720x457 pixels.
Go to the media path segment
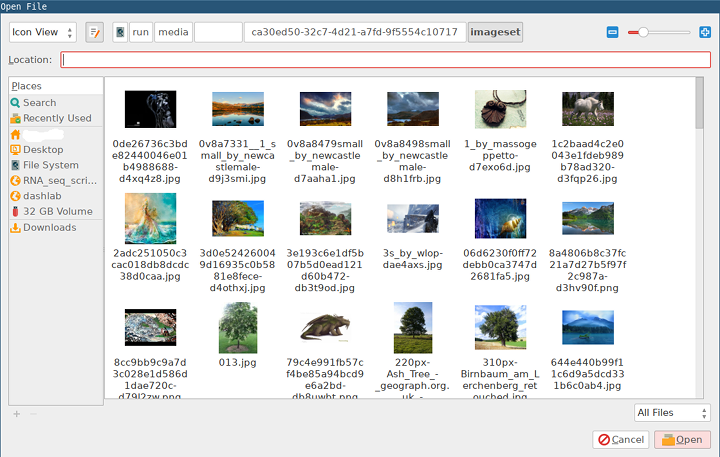click(x=173, y=32)
